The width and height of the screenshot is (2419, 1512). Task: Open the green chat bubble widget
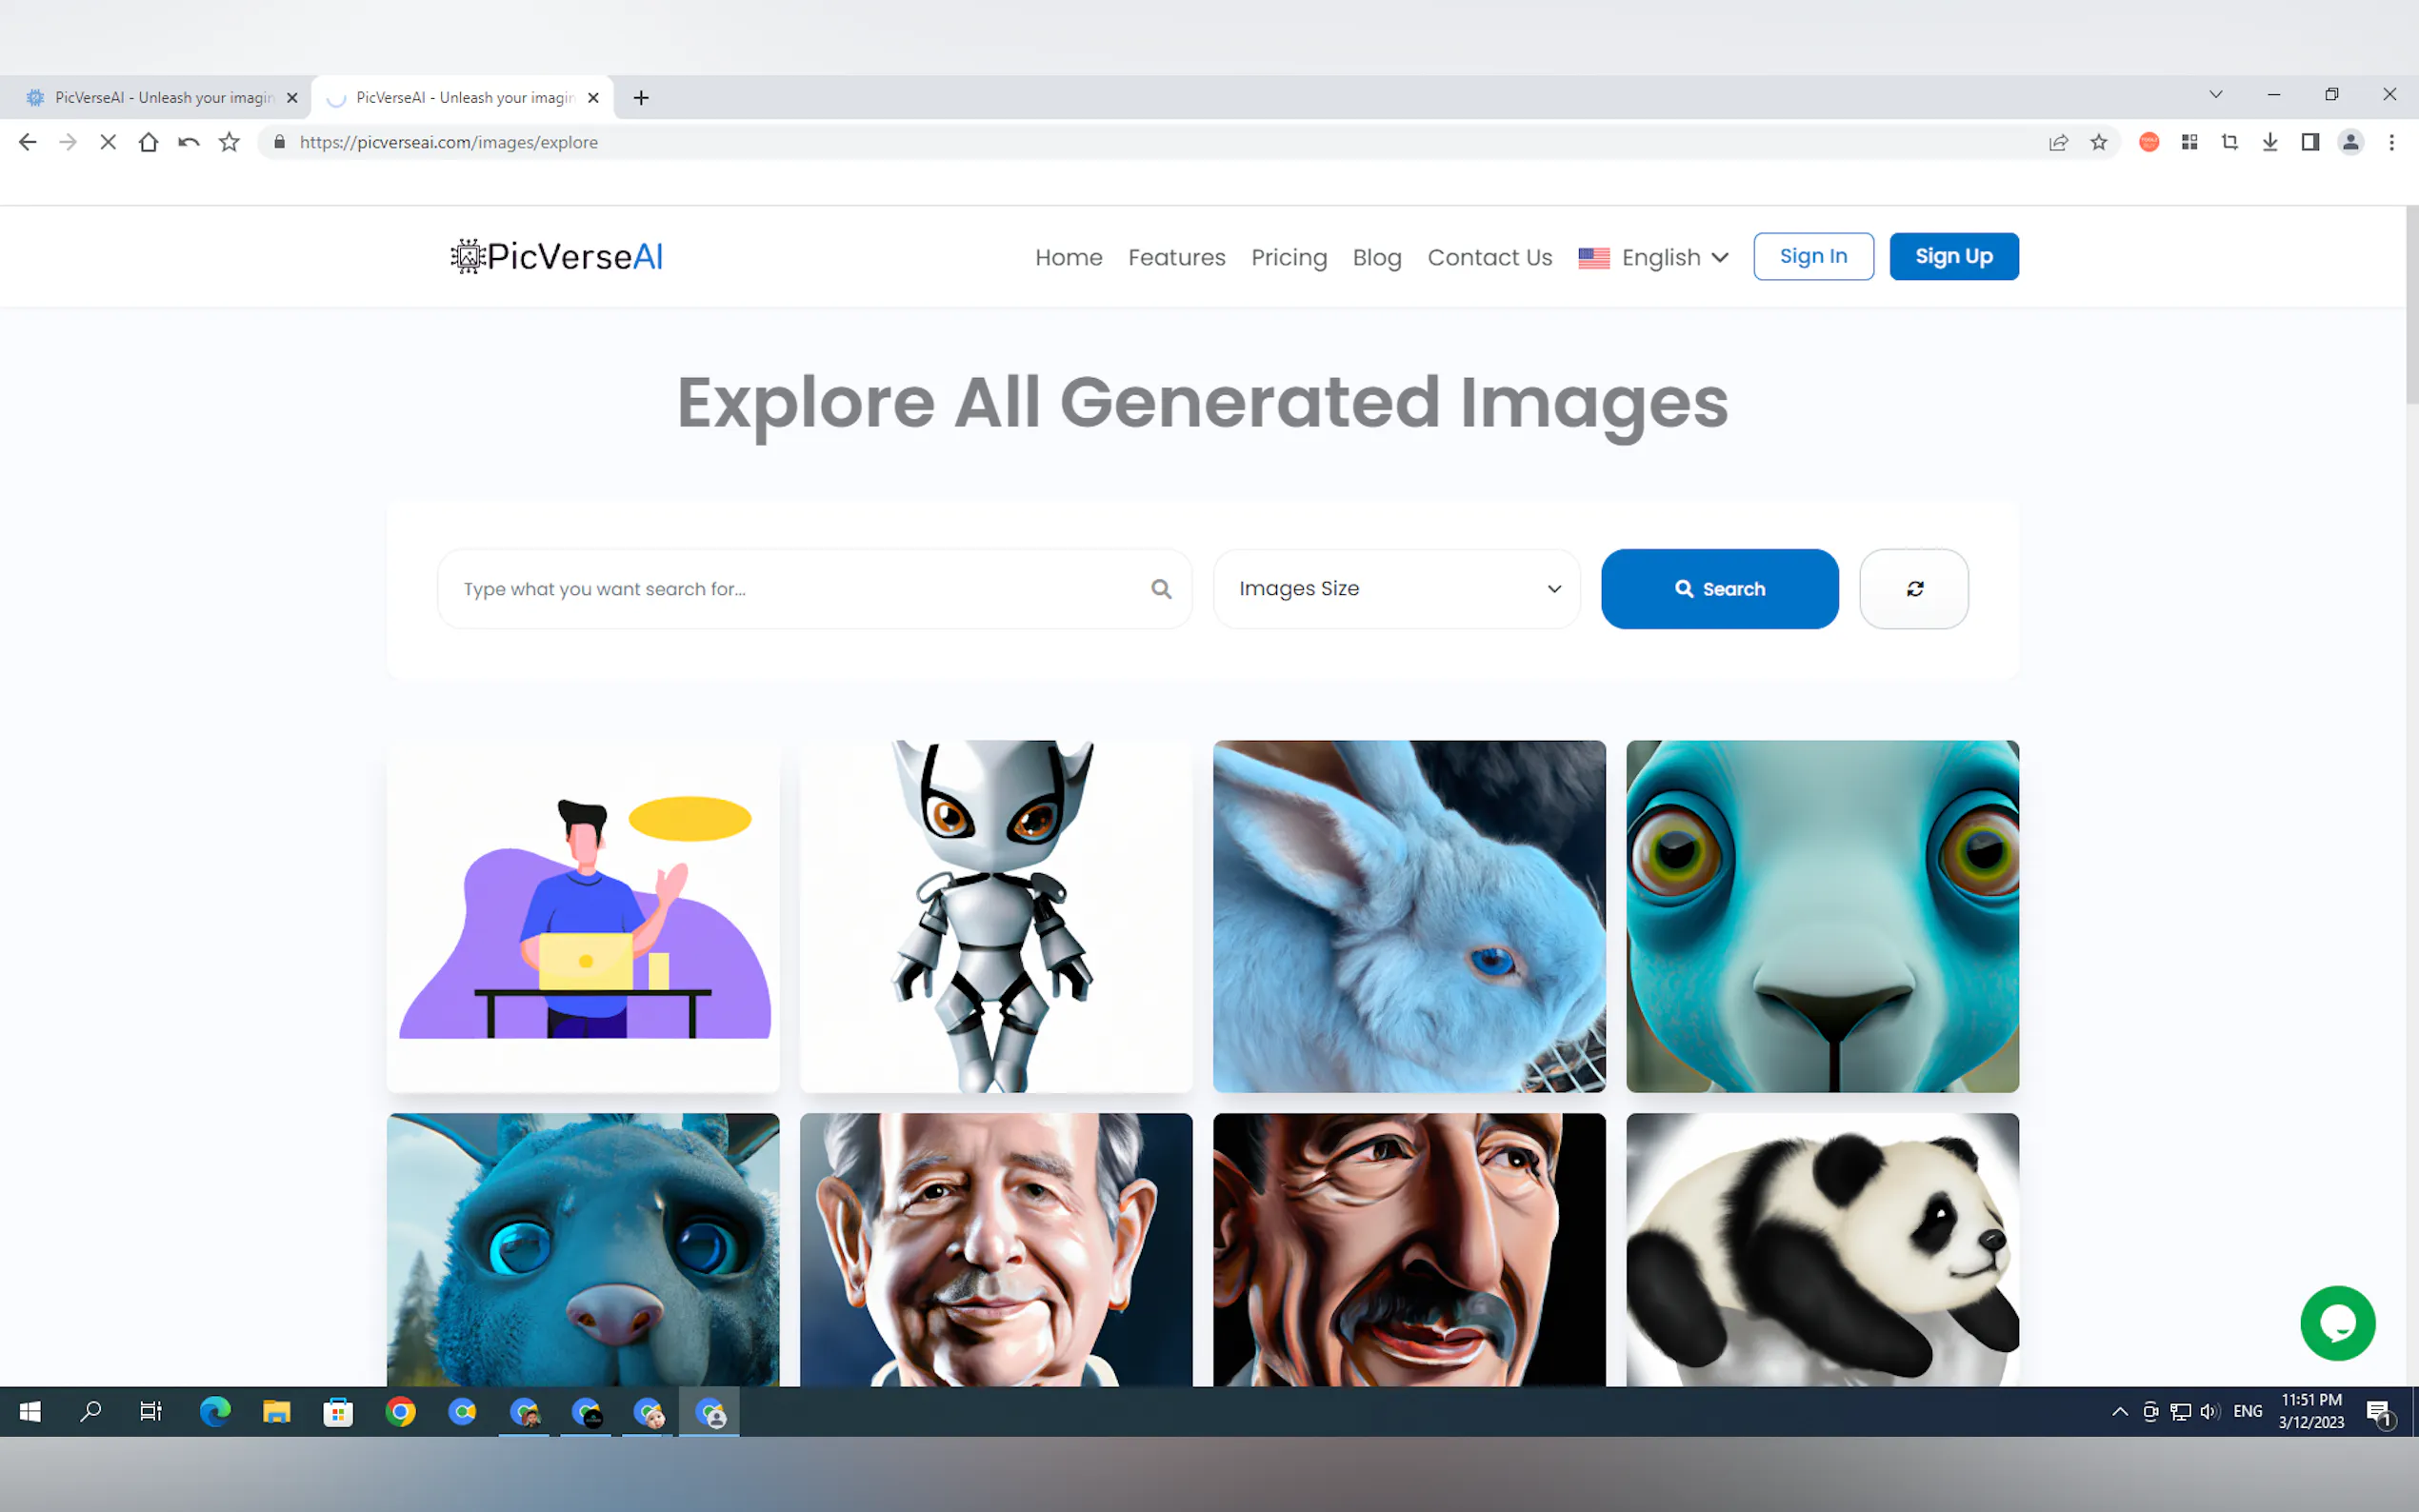2337,1323
